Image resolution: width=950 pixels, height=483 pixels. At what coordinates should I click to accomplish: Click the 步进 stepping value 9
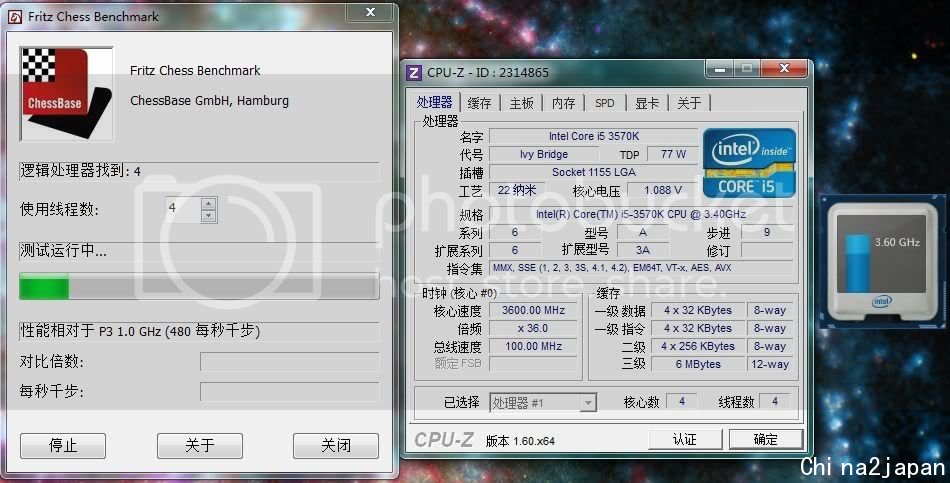pyautogui.click(x=767, y=232)
